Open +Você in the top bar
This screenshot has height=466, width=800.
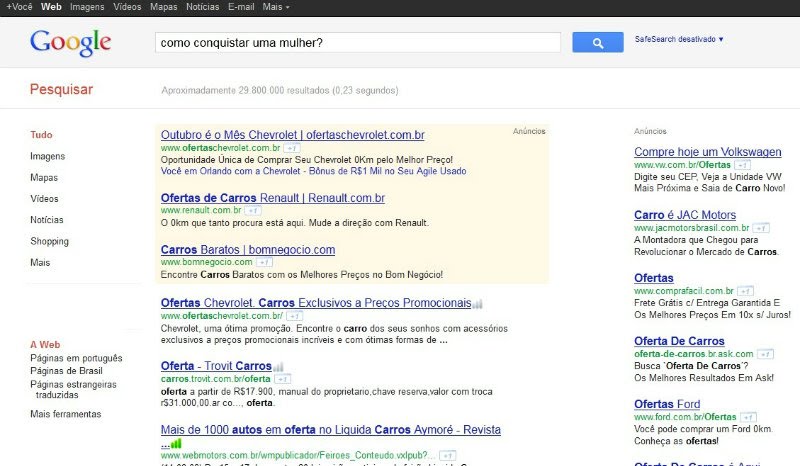click(x=19, y=7)
